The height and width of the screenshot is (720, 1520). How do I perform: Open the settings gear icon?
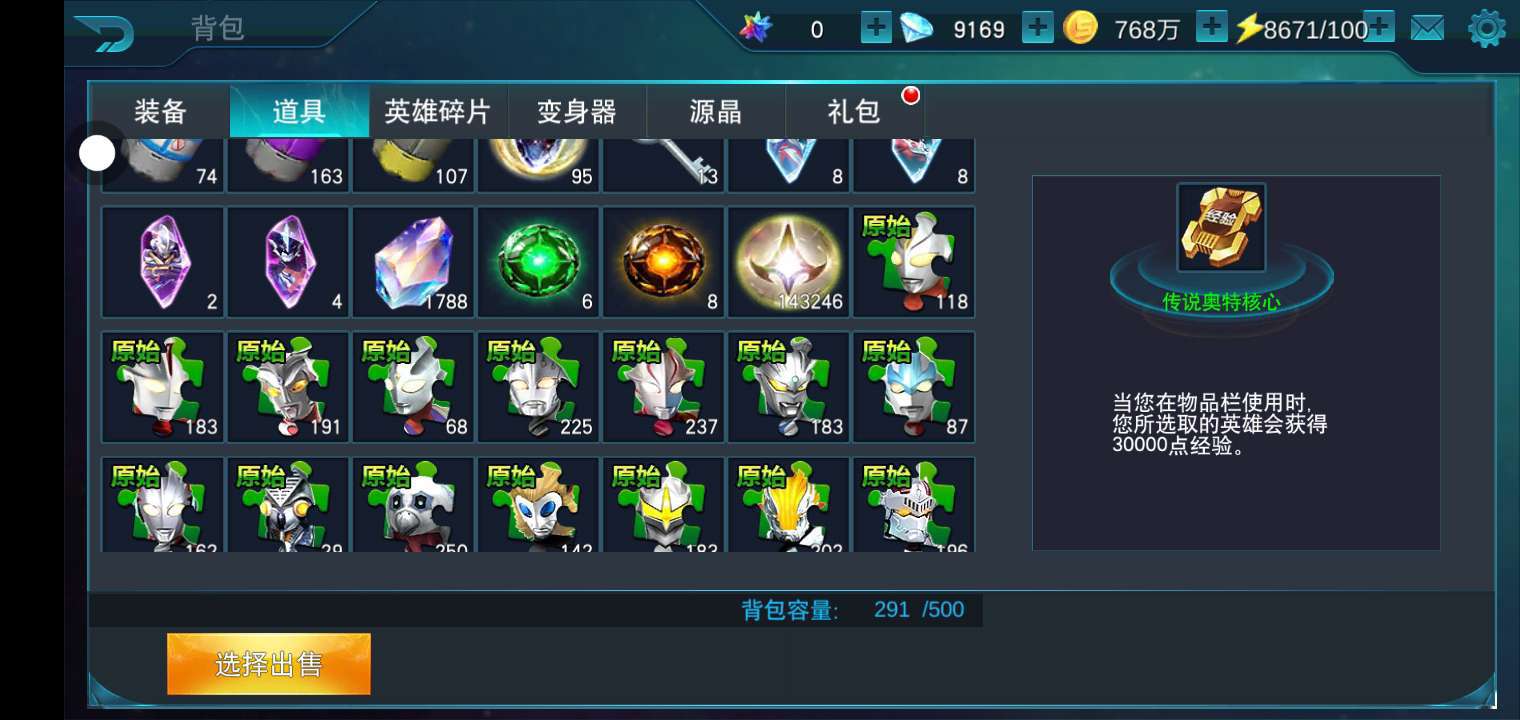(1486, 29)
